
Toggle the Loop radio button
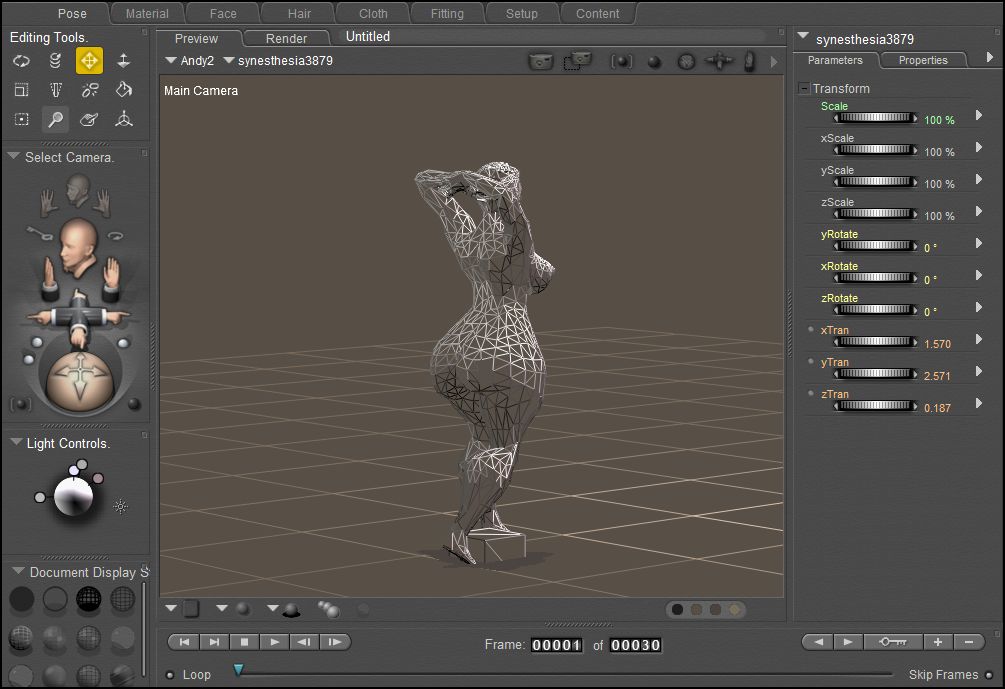[170, 675]
